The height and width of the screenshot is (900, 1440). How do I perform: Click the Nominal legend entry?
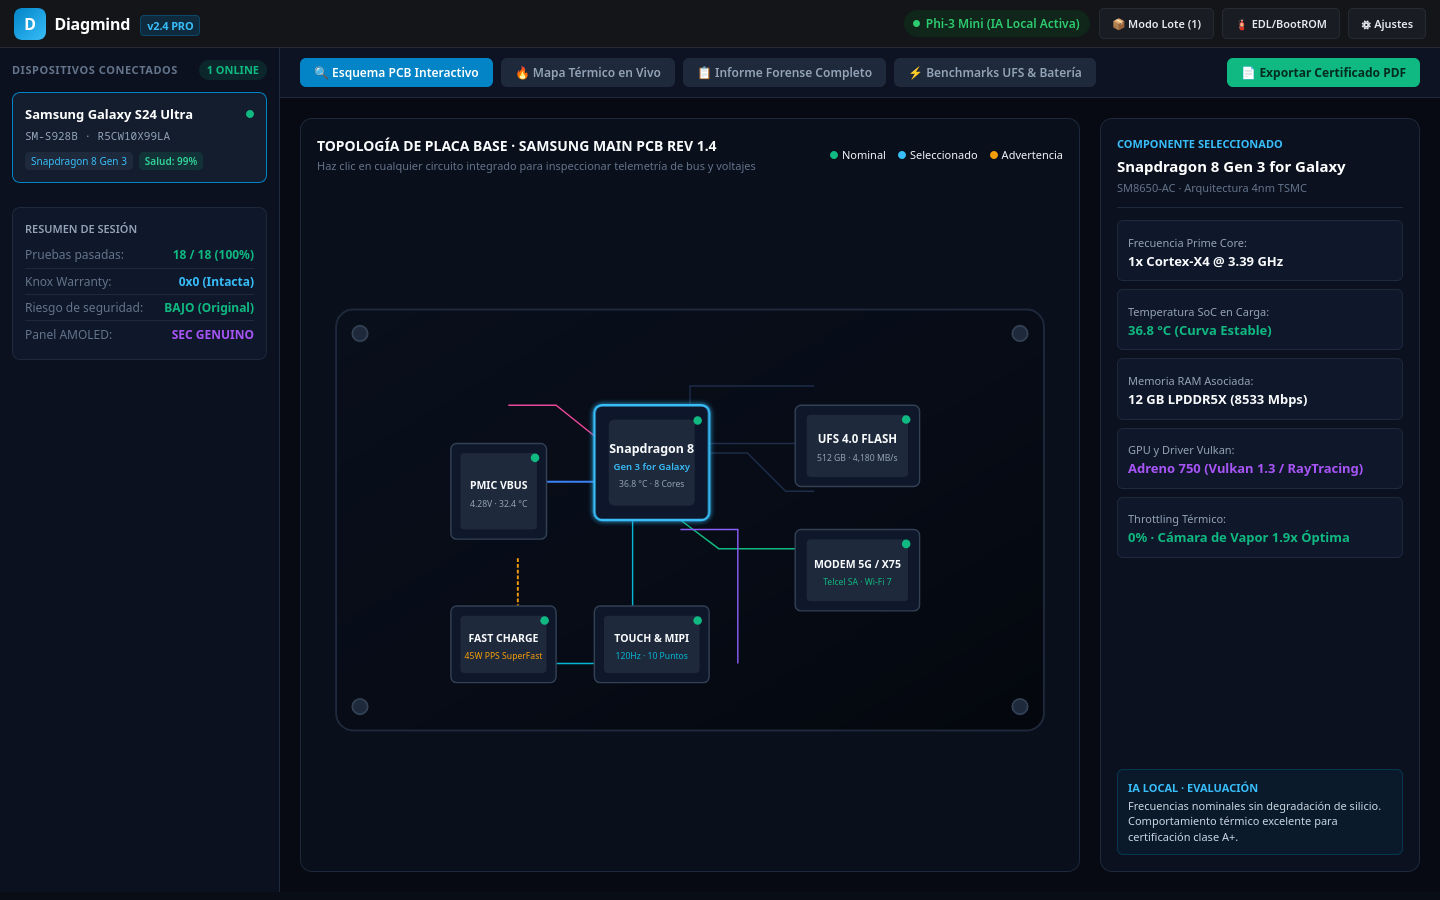(x=858, y=155)
